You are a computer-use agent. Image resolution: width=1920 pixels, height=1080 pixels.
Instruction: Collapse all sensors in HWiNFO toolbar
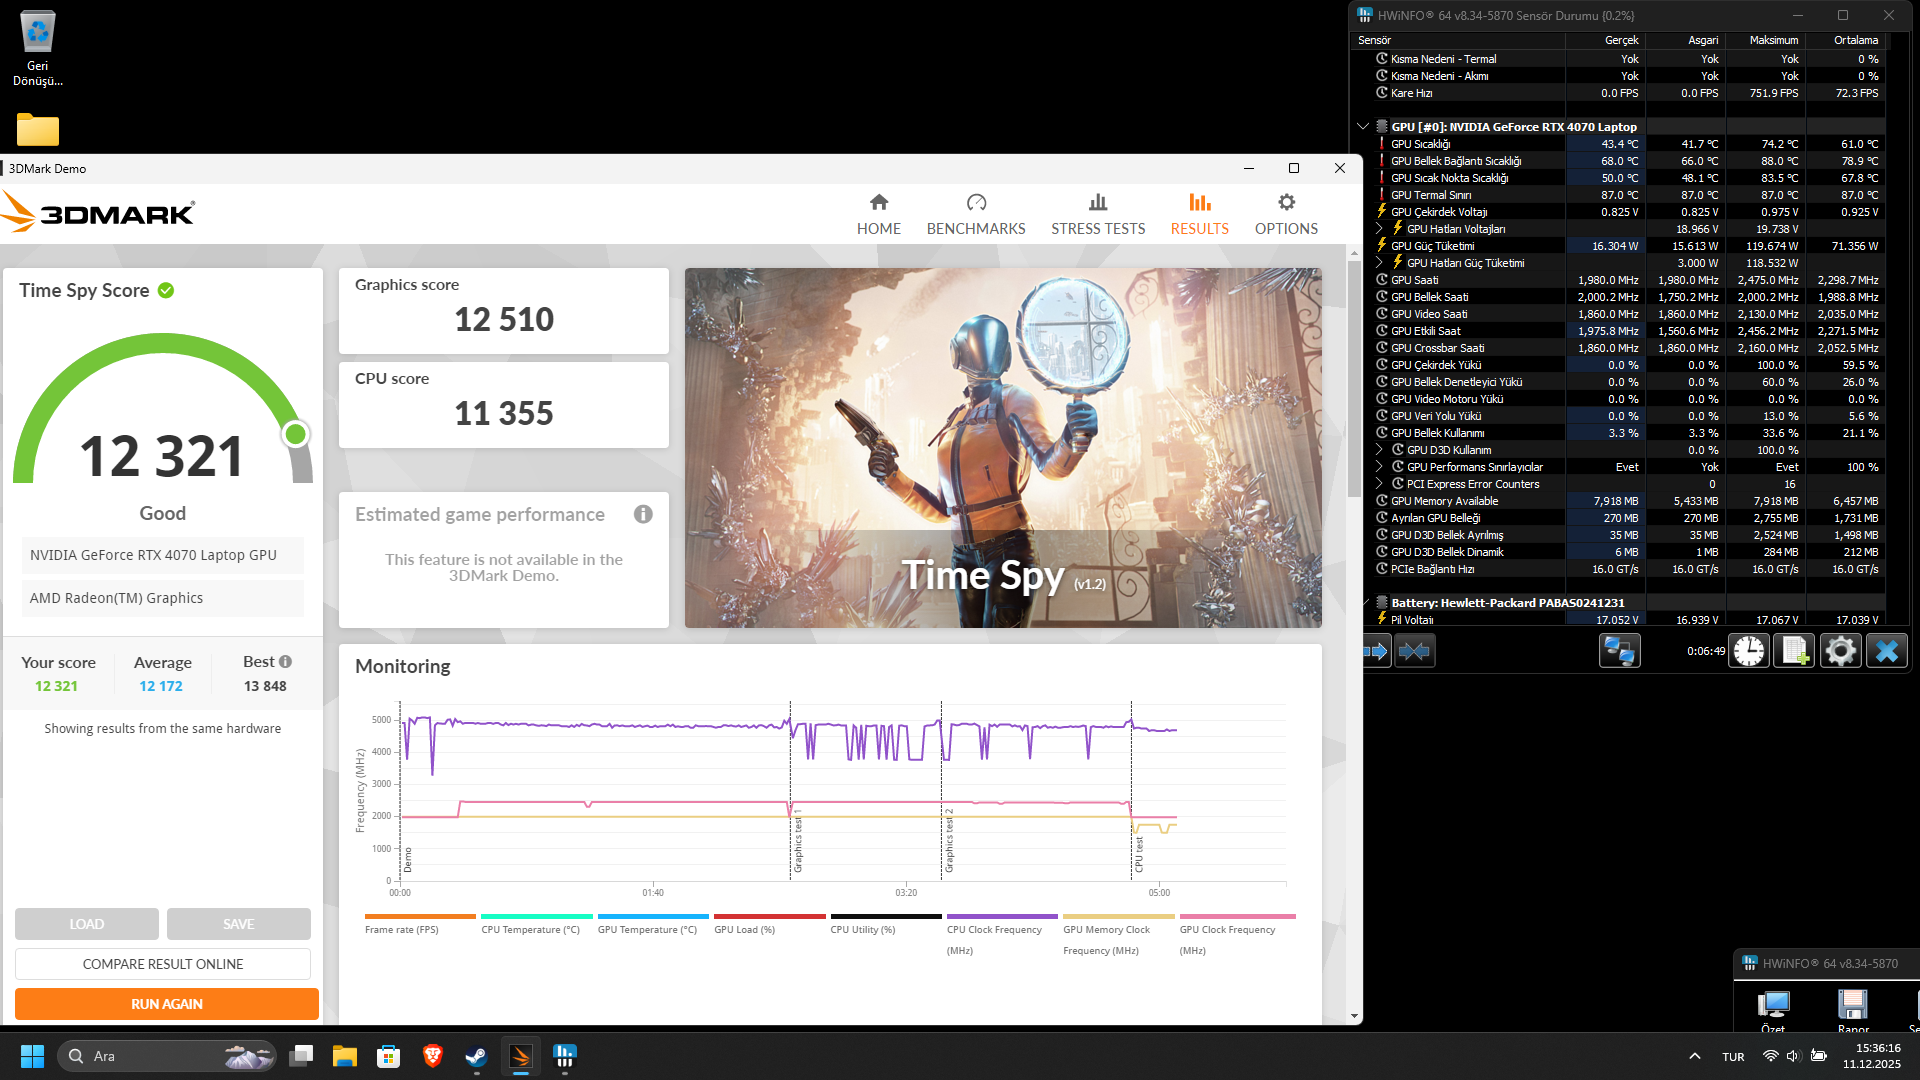click(1414, 651)
